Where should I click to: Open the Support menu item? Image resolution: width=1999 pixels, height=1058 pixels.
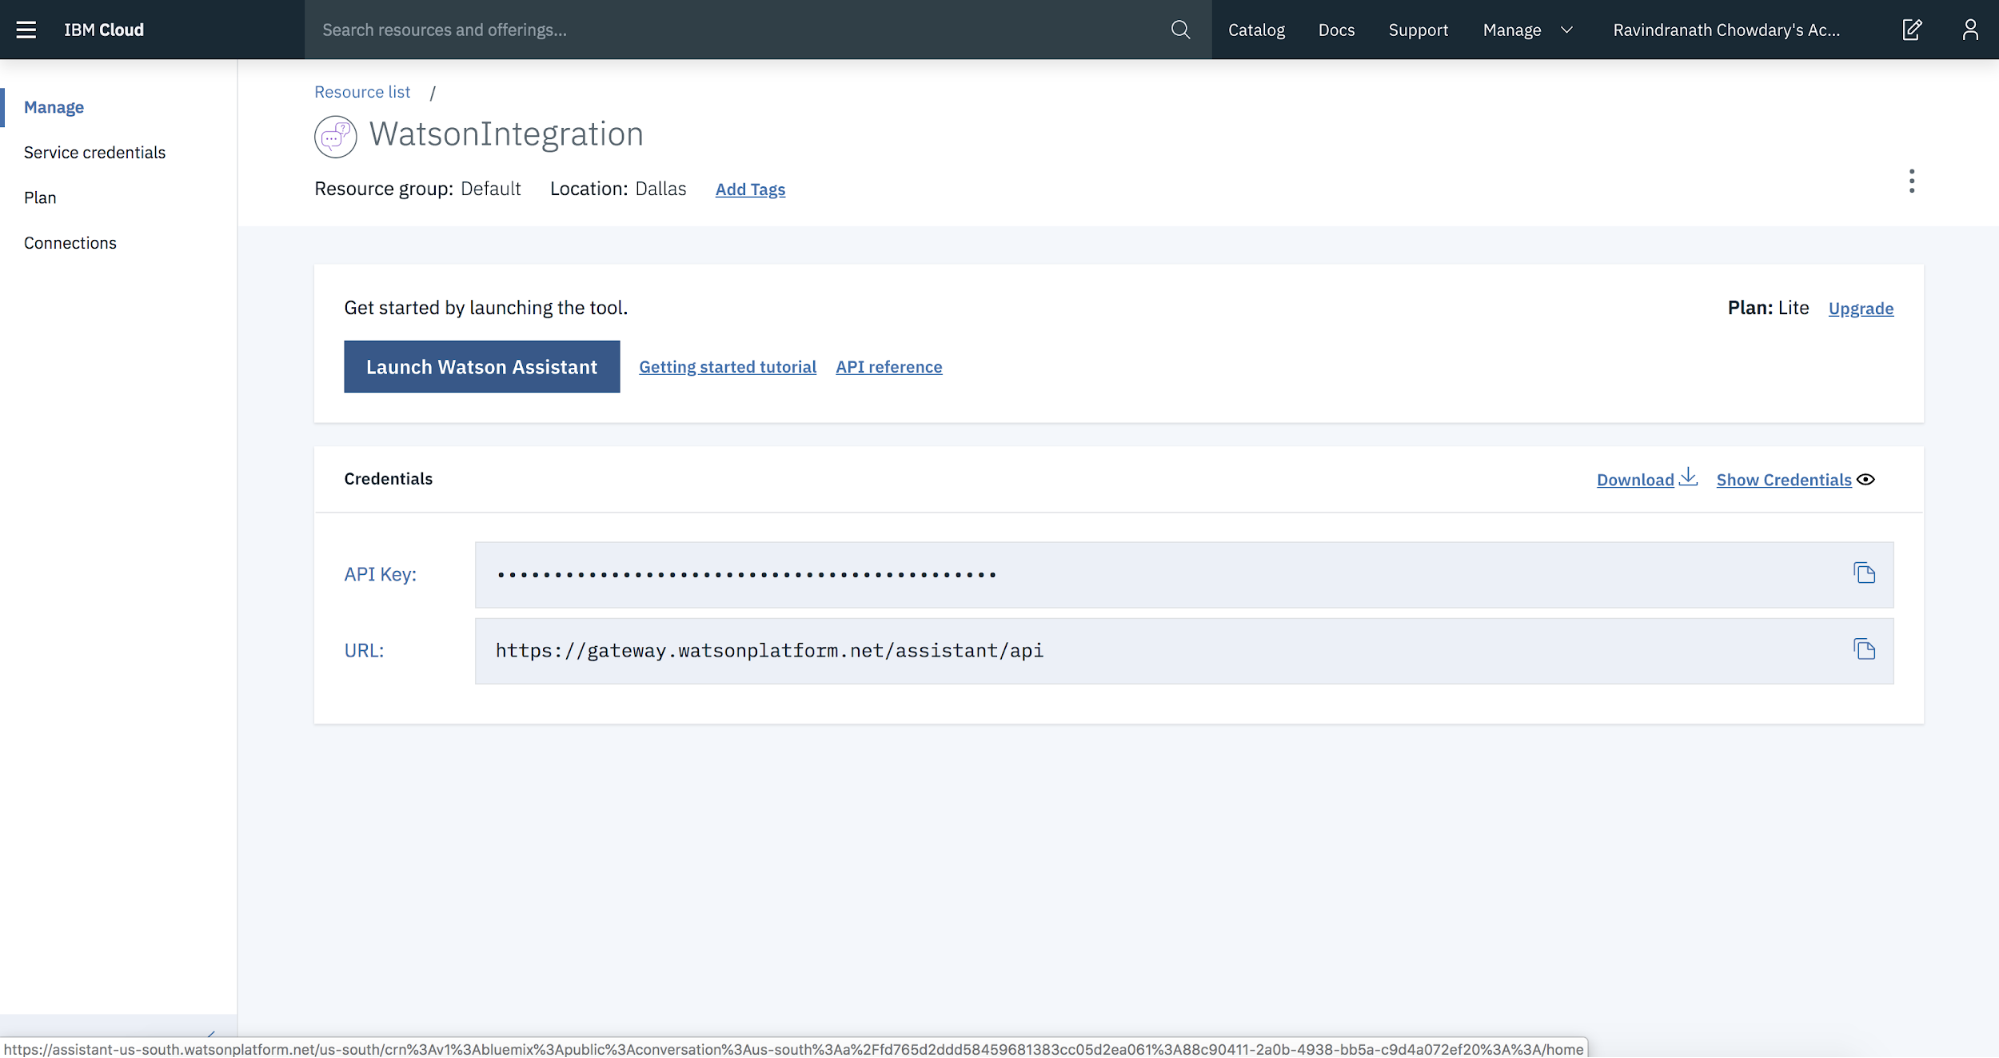1418,30
